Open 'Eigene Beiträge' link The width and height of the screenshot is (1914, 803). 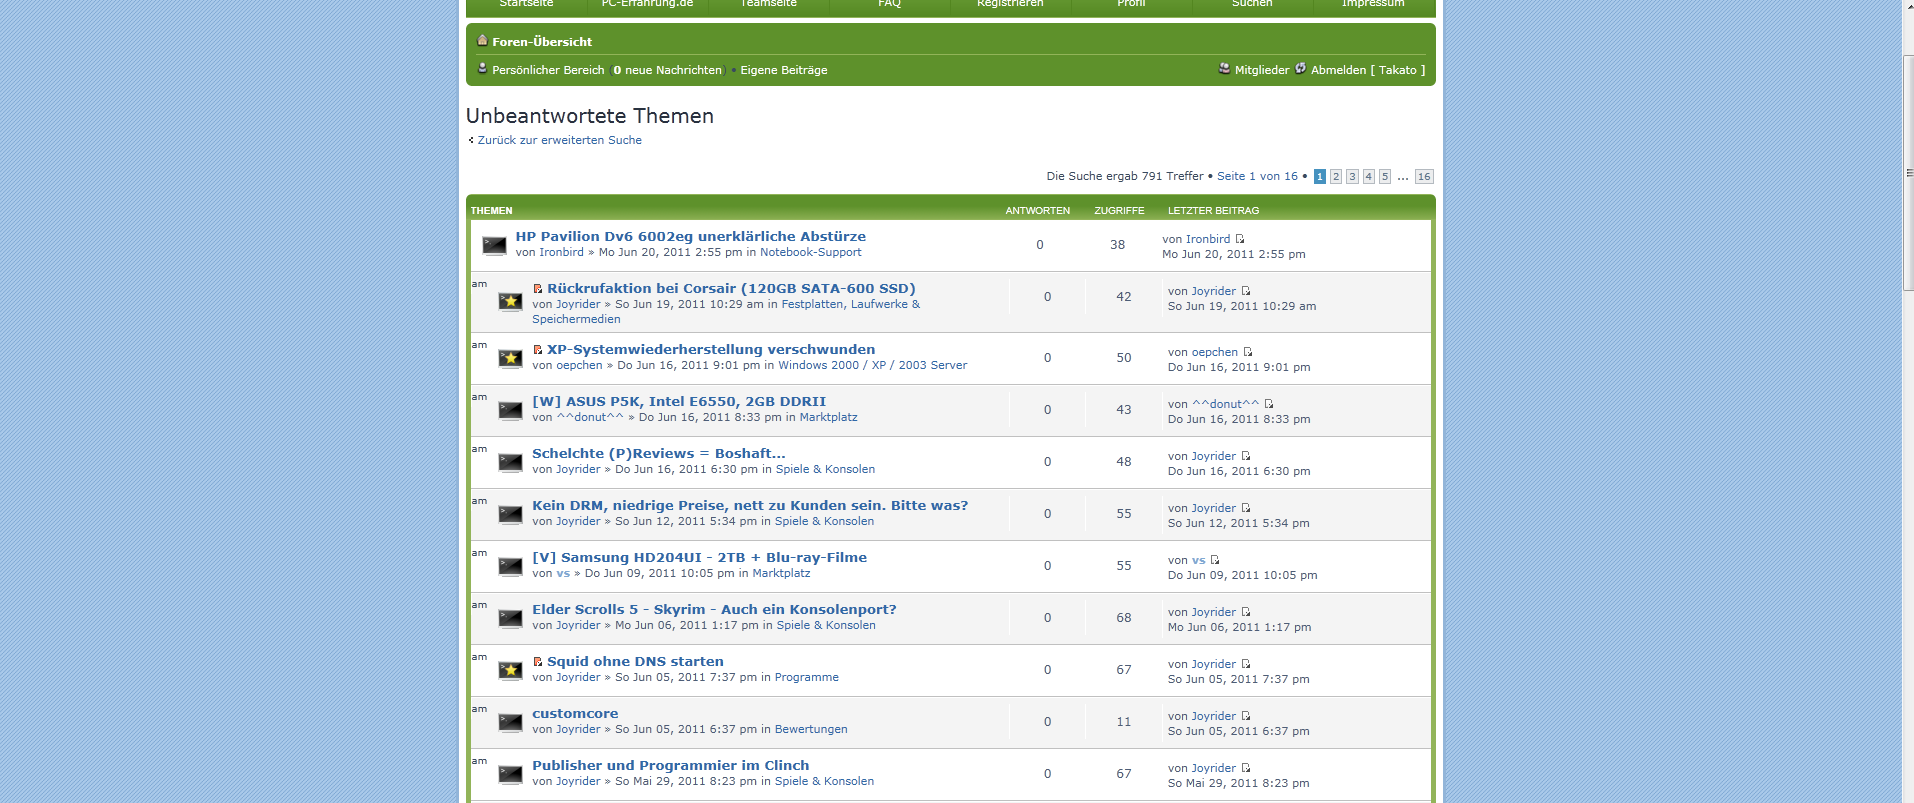coord(783,70)
